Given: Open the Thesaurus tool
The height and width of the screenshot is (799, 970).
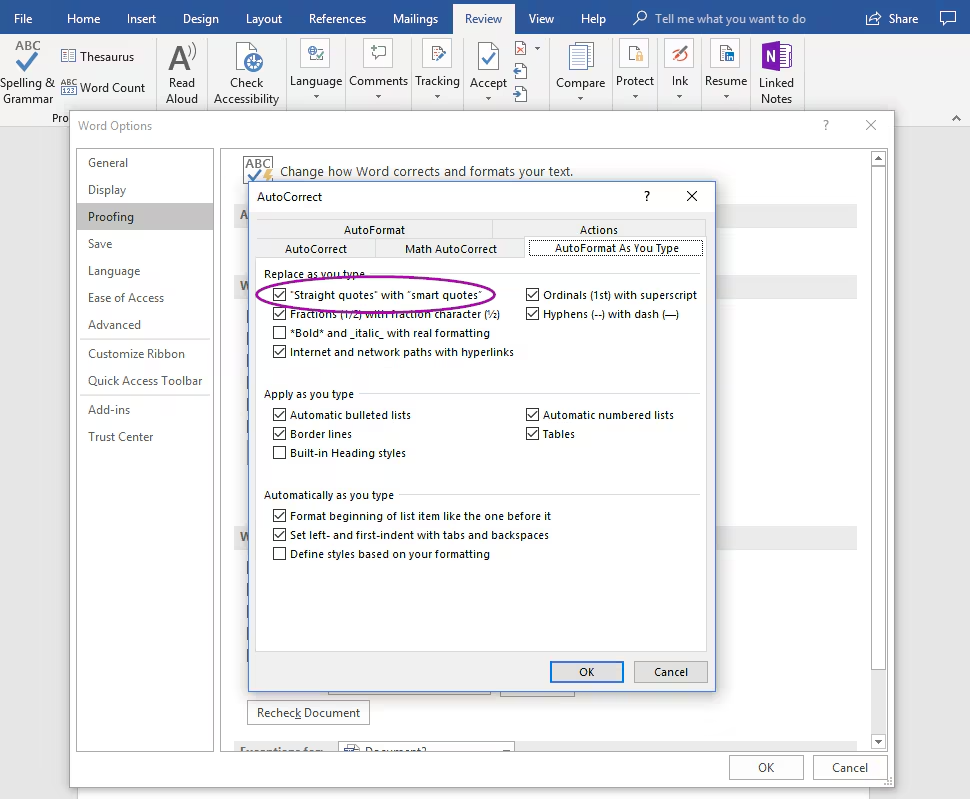Looking at the screenshot, I should pos(98,56).
